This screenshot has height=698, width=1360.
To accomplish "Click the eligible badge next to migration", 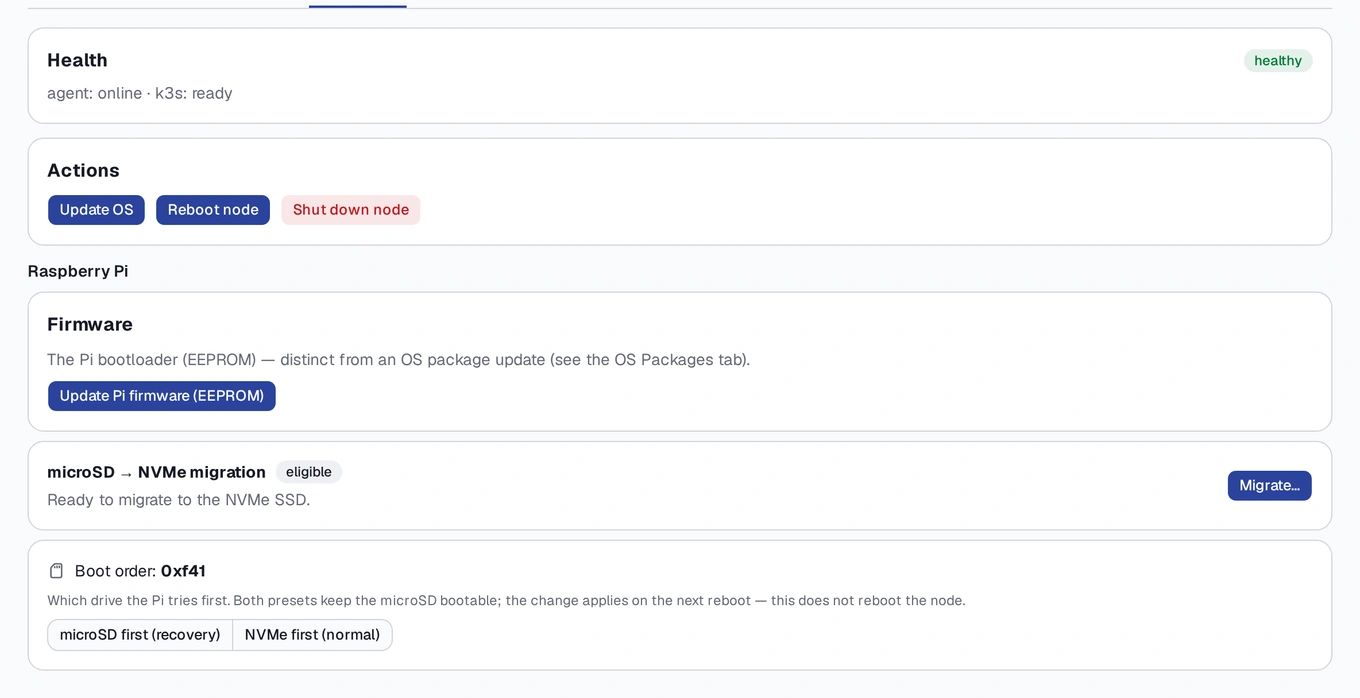I will point(309,472).
